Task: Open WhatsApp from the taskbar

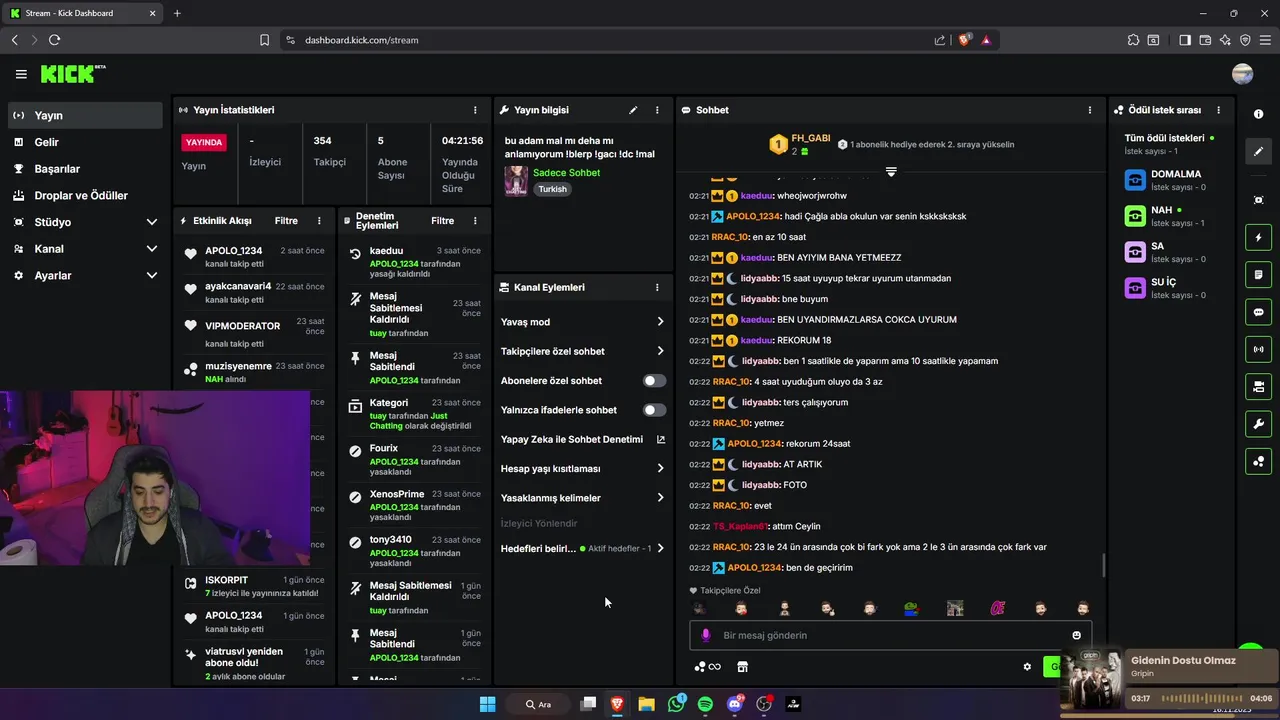Action: tap(676, 704)
